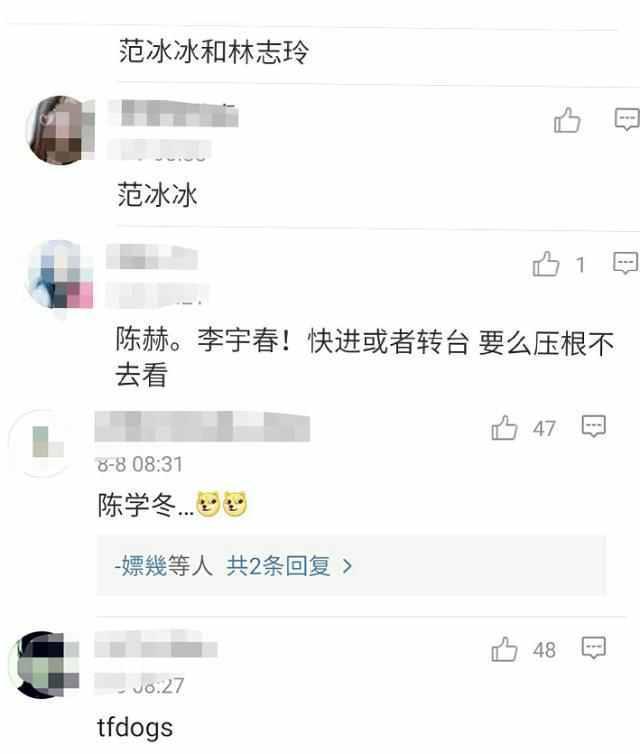Reply to the tfdogs comment

[594, 647]
